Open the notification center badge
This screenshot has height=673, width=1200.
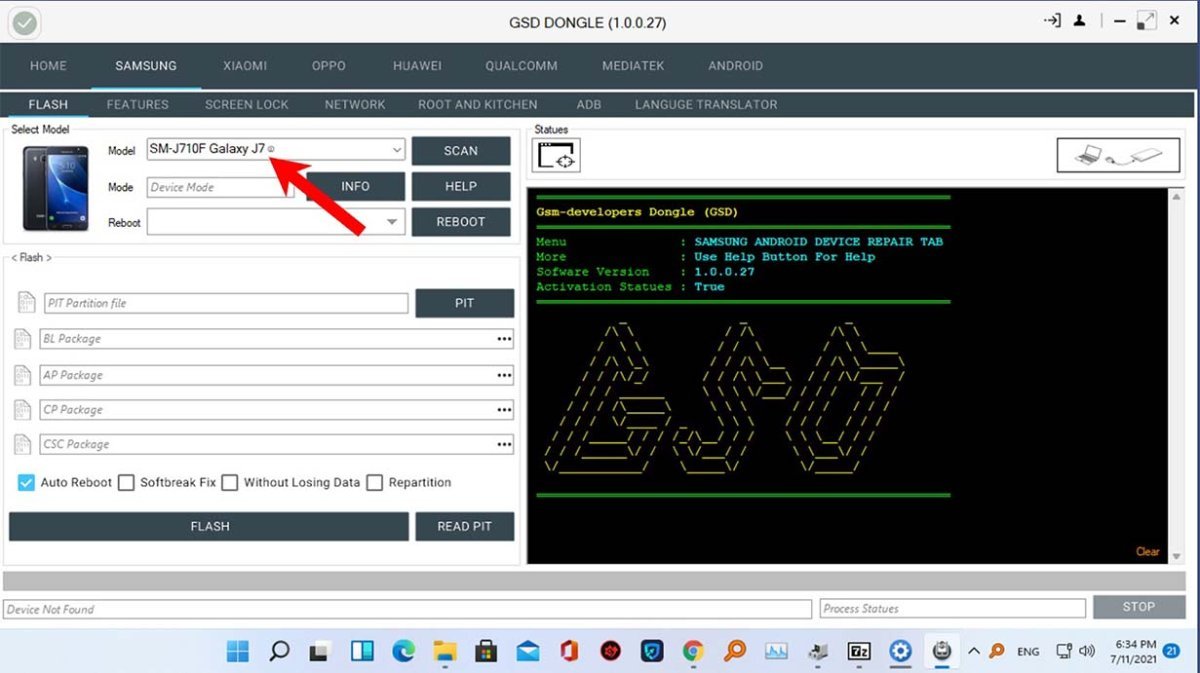point(1171,651)
